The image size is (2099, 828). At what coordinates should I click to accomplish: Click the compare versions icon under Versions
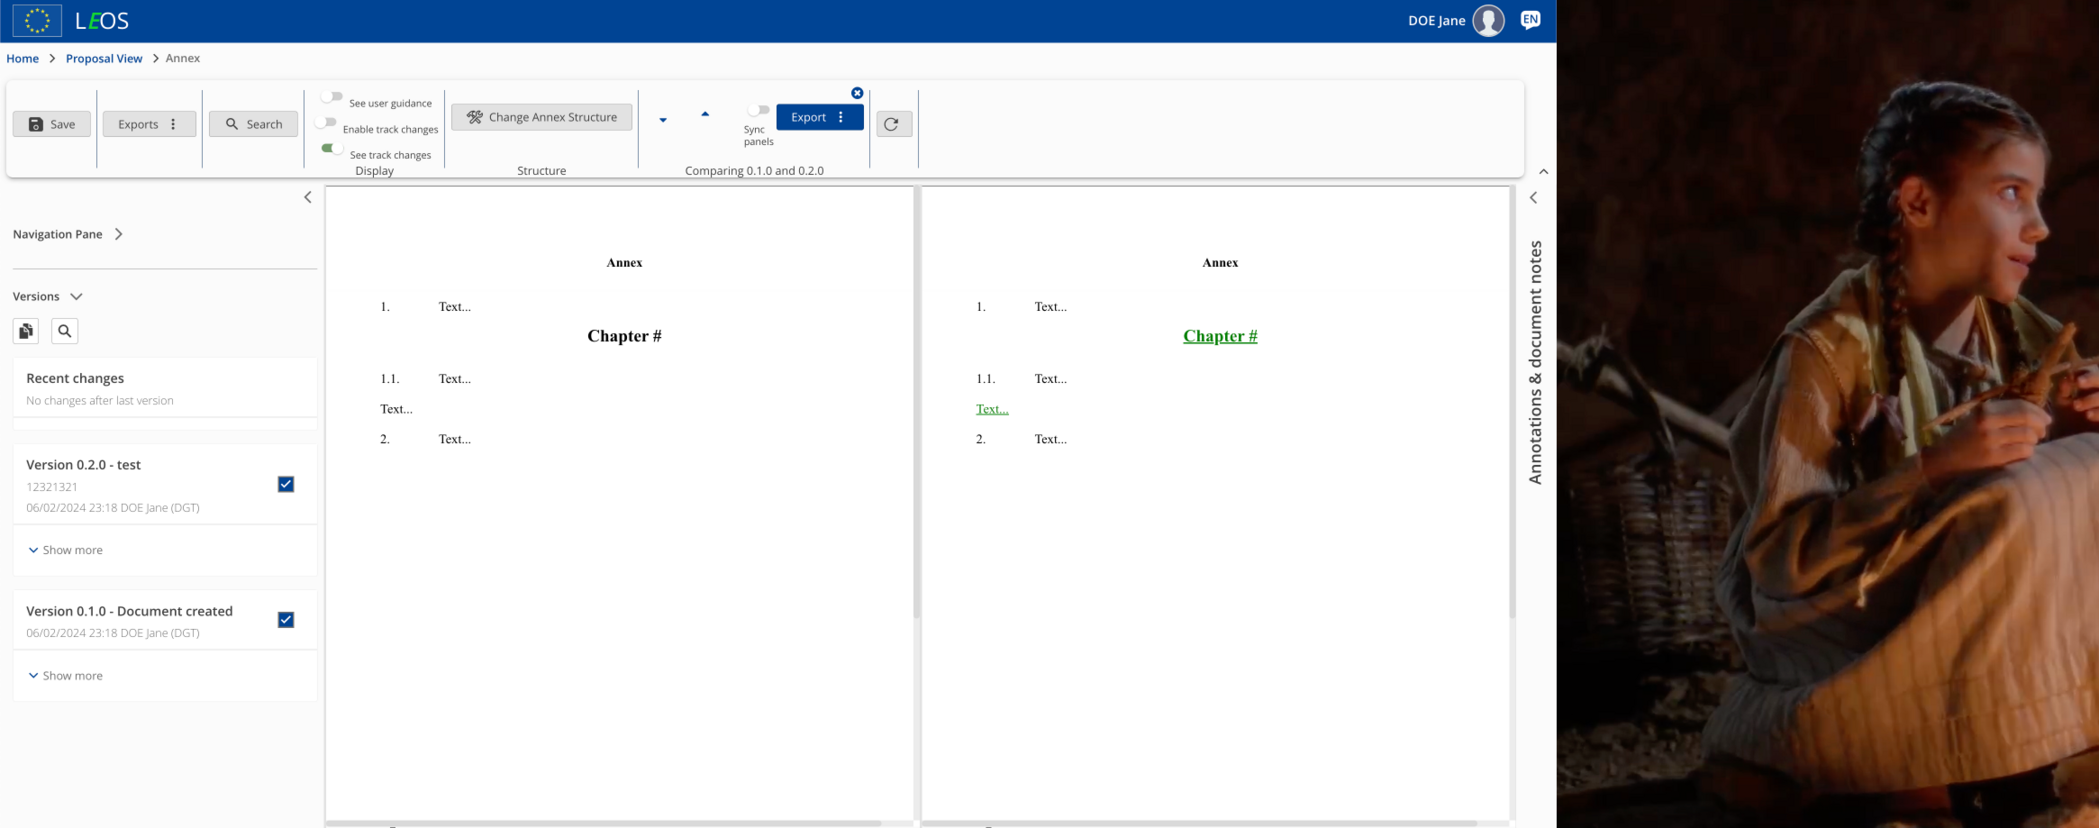click(x=26, y=331)
